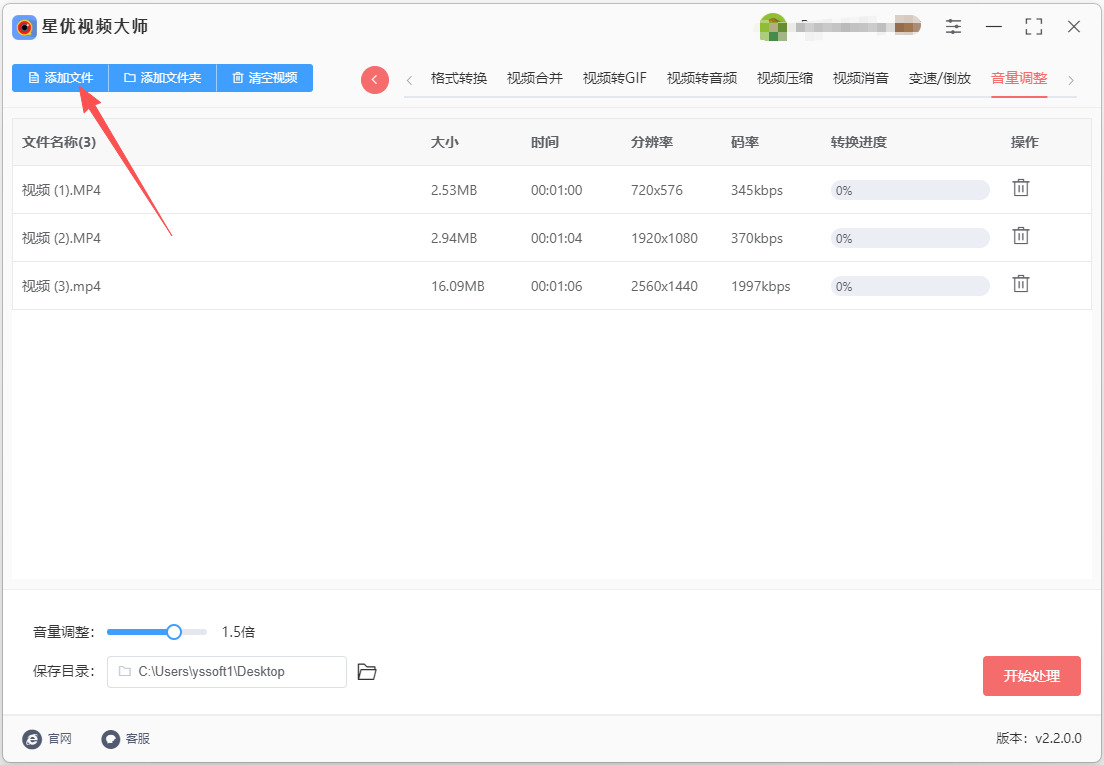Select the 音量调整 tab

[x=1020, y=78]
